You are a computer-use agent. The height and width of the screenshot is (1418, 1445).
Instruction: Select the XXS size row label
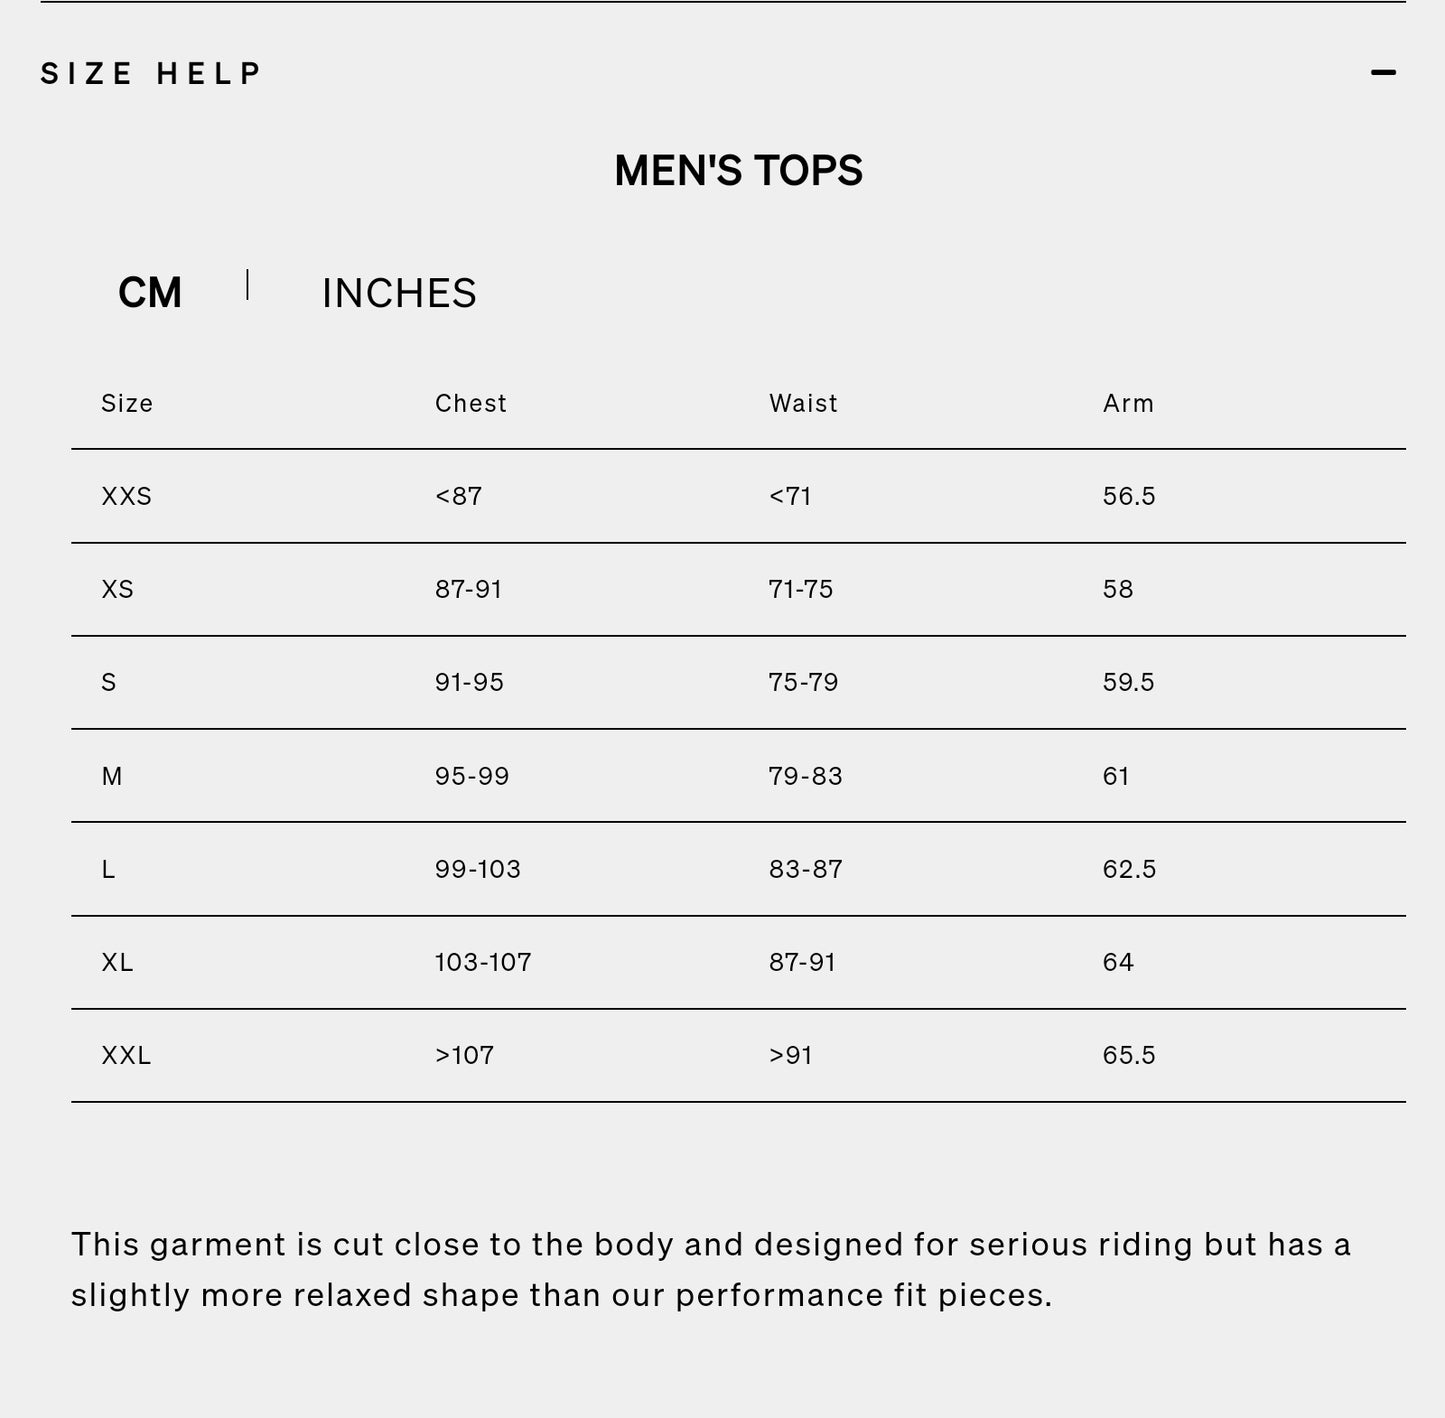click(x=126, y=496)
